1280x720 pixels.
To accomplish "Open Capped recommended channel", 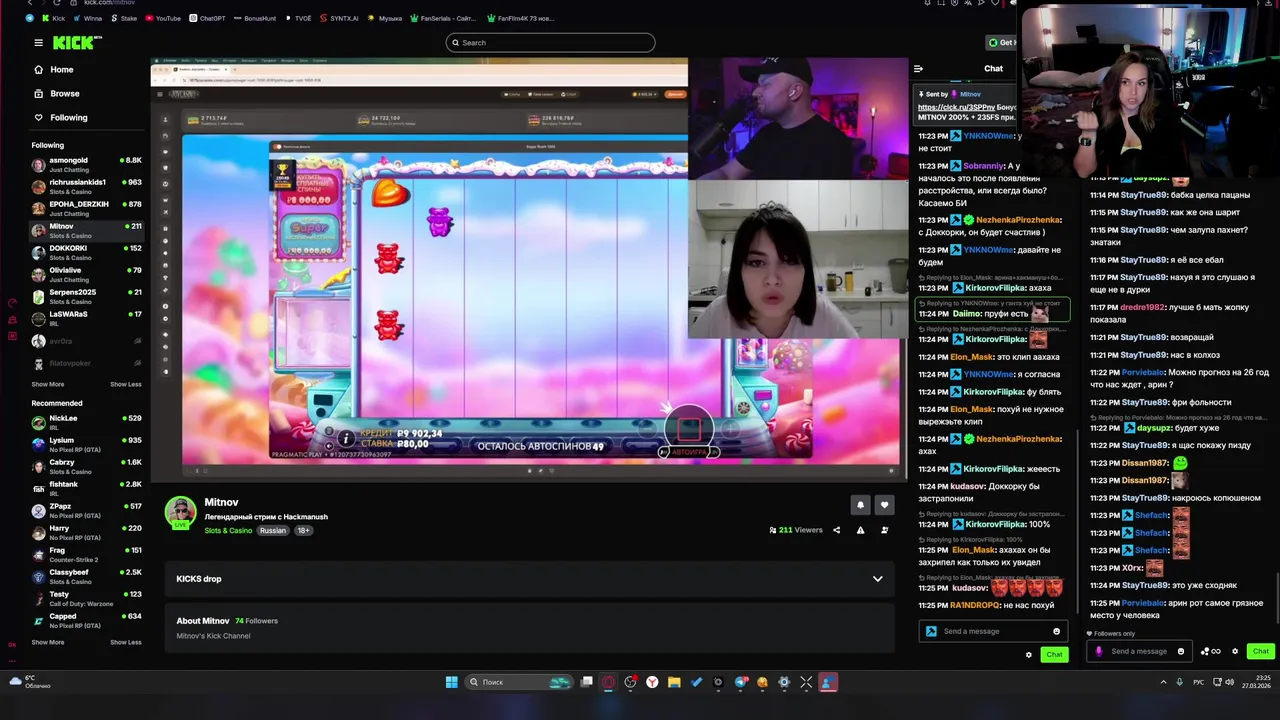I will coord(87,621).
